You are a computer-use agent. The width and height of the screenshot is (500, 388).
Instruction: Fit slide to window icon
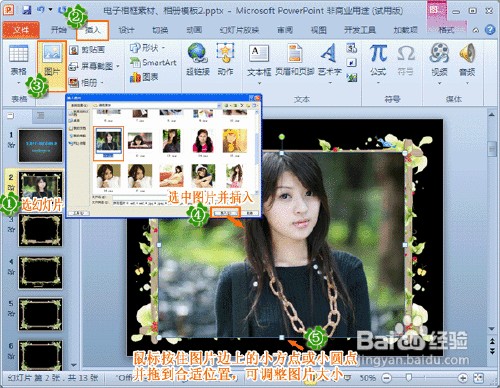479,378
